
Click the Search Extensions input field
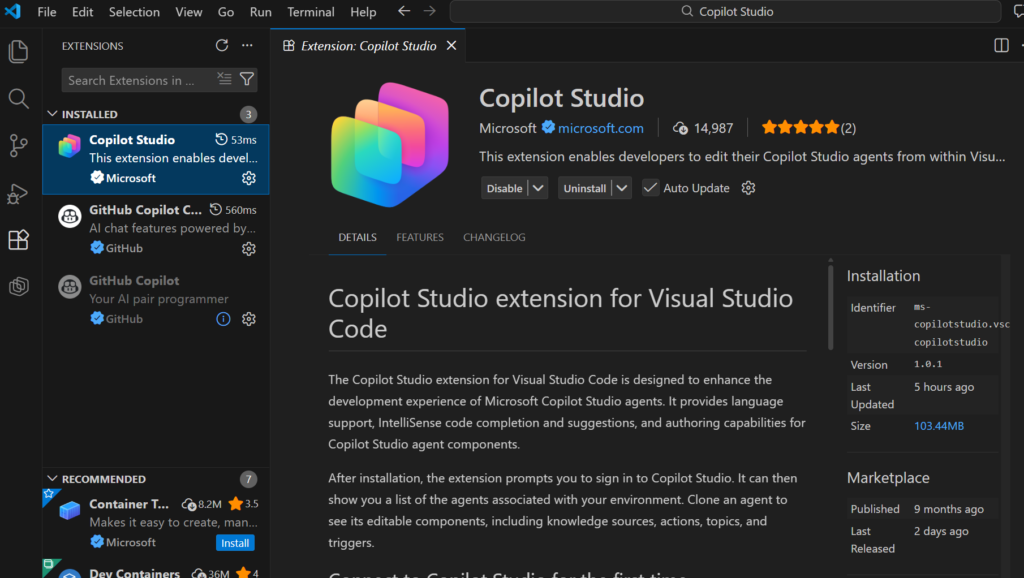click(x=138, y=80)
